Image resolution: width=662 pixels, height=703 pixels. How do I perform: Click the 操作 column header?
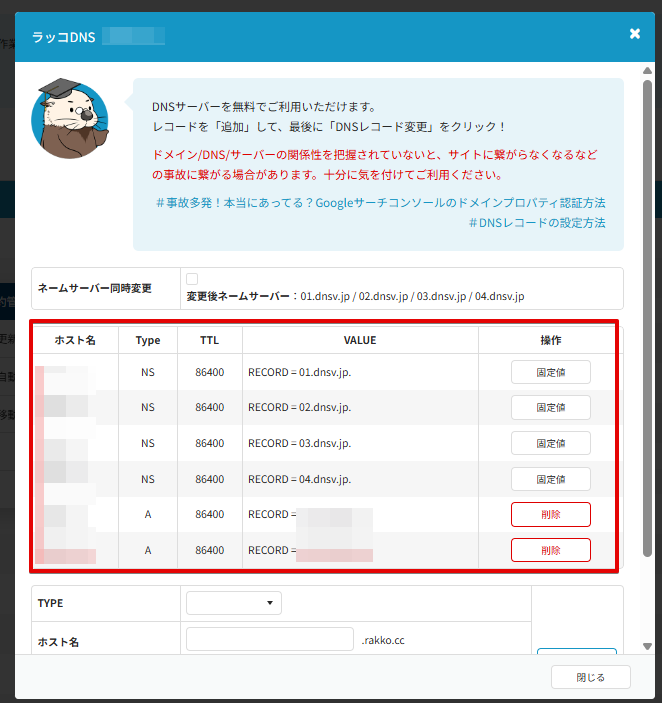[x=551, y=340]
